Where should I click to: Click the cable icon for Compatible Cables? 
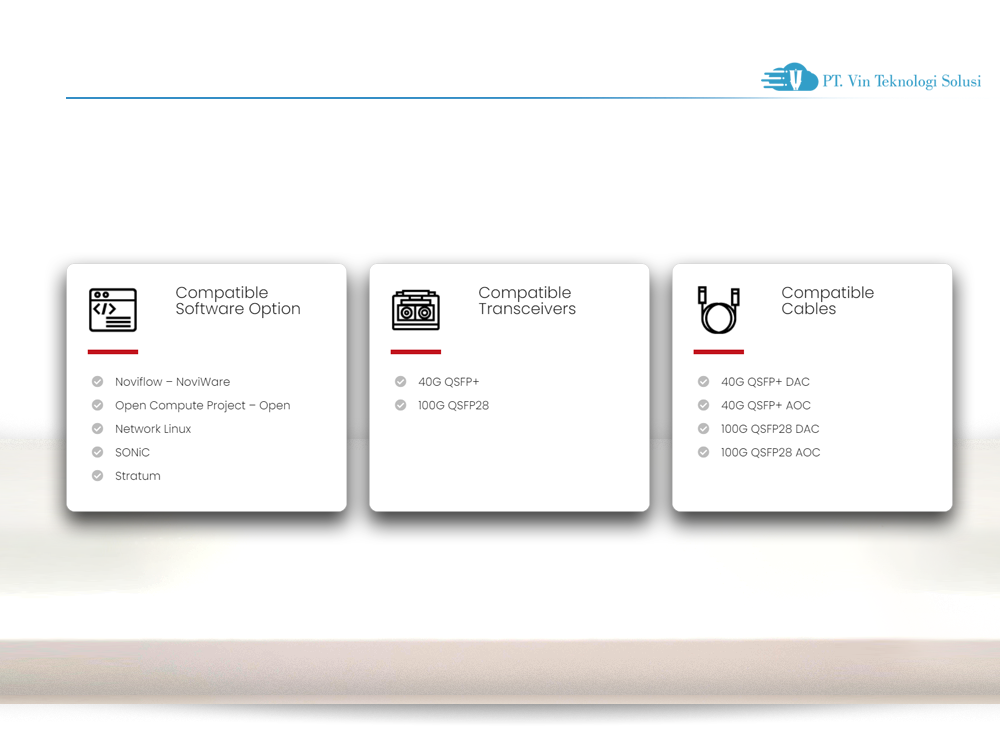pyautogui.click(x=719, y=310)
